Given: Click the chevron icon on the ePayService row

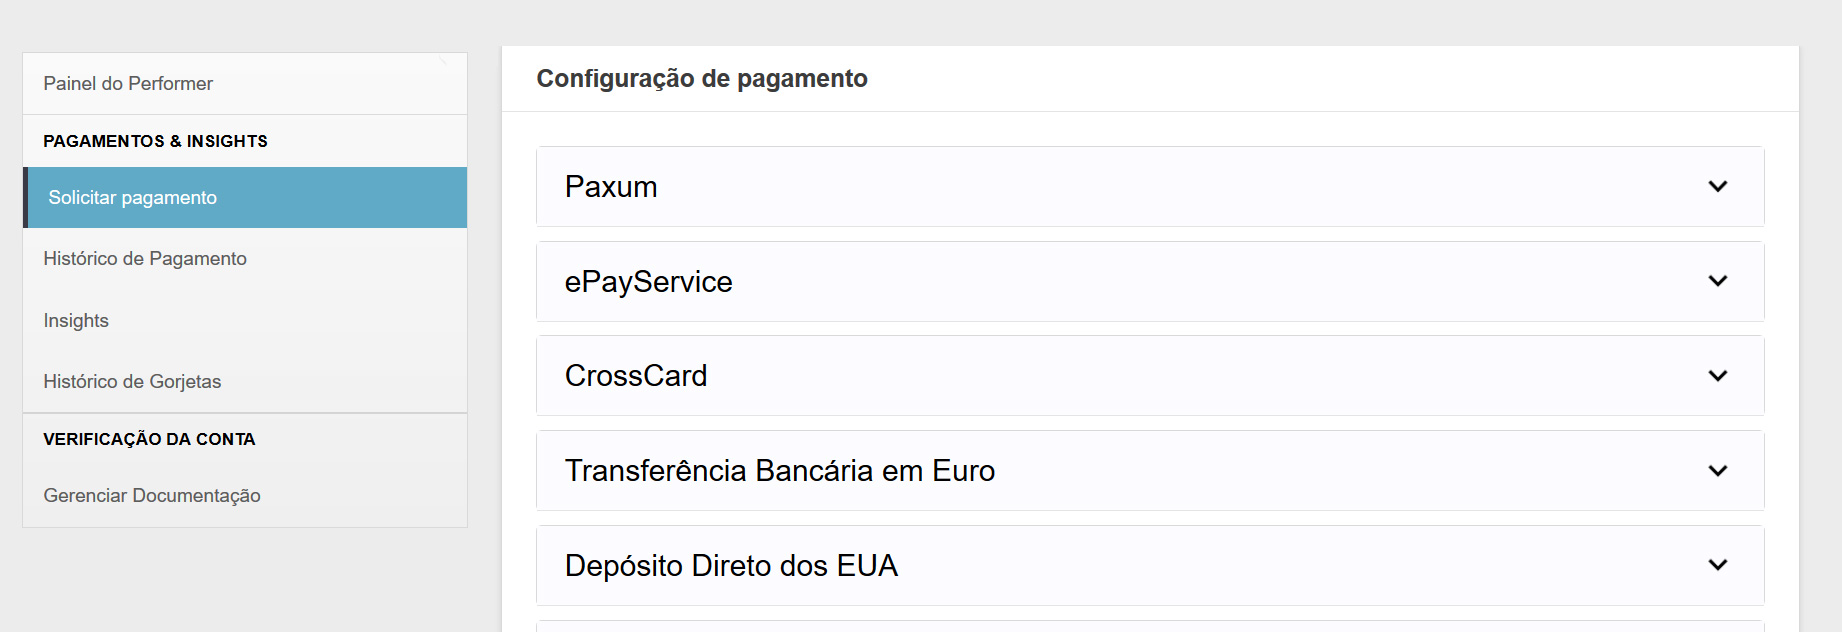Looking at the screenshot, I should coord(1717,281).
